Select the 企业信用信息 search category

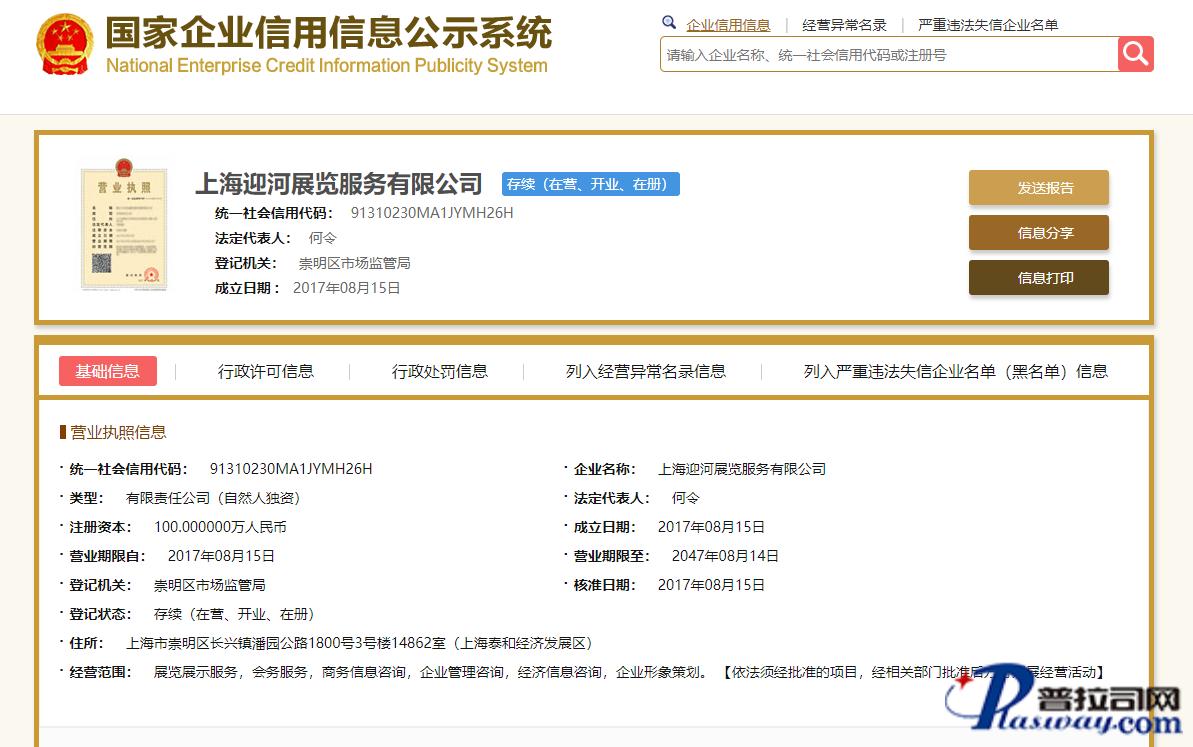728,25
